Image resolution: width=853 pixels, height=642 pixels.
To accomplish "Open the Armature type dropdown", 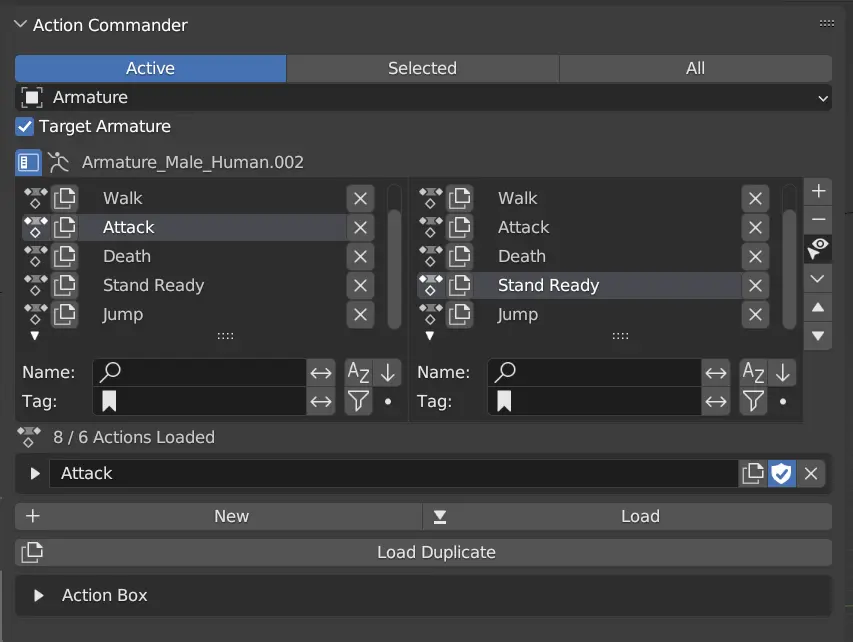I will 423,97.
